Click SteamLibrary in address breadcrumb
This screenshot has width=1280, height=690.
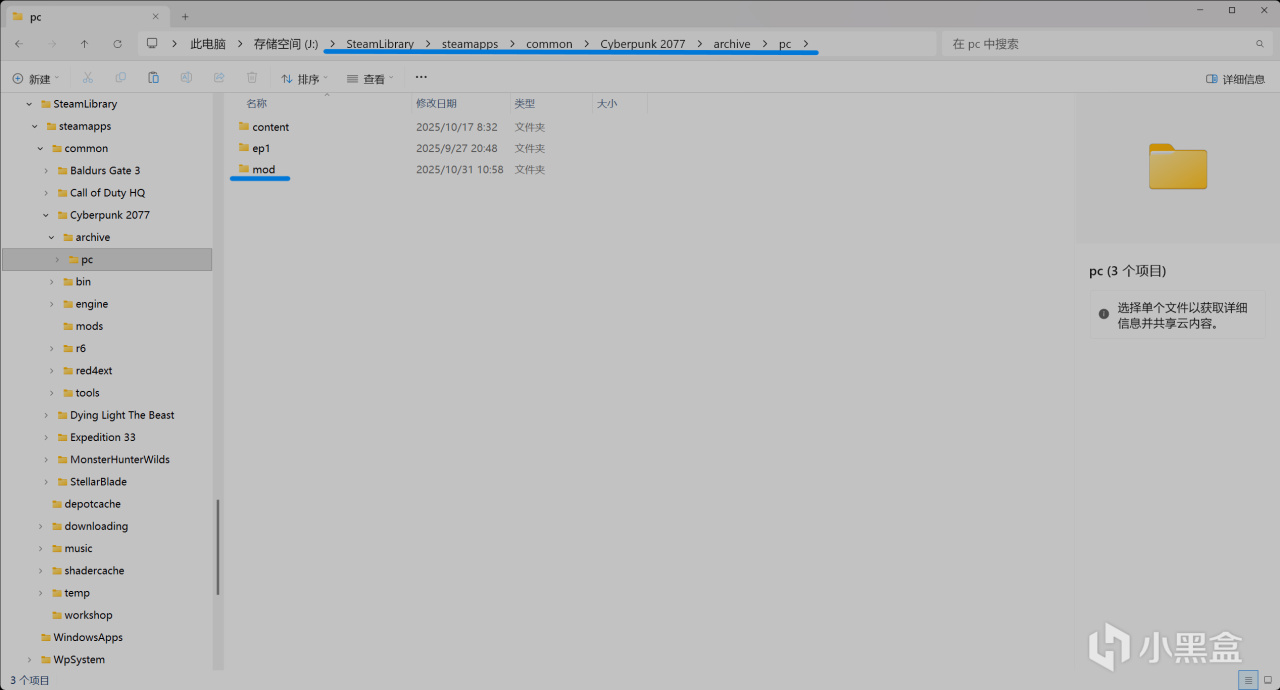380,44
